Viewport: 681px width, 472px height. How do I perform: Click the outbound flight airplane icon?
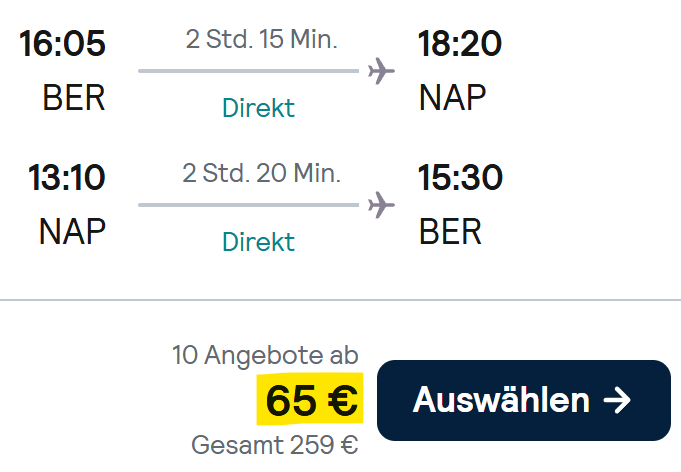[381, 72]
